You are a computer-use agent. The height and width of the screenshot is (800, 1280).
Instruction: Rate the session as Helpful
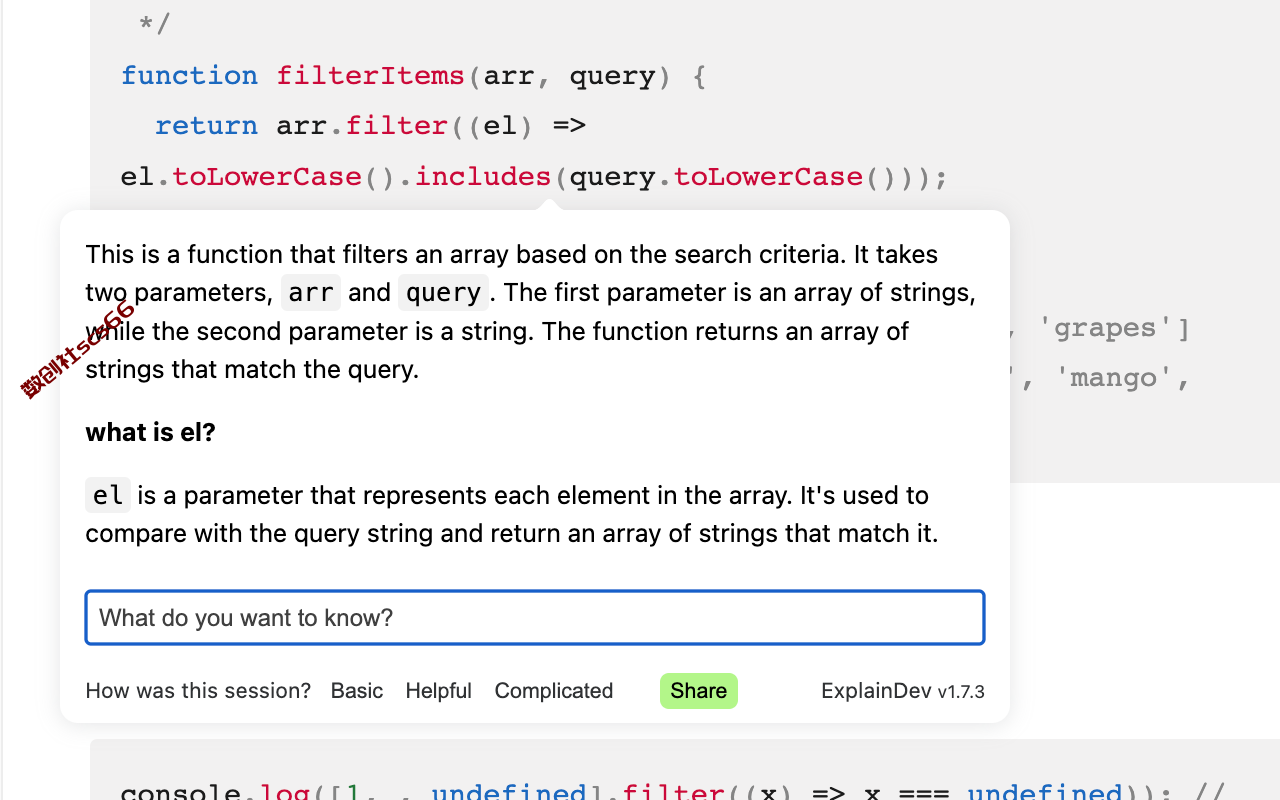[438, 691]
